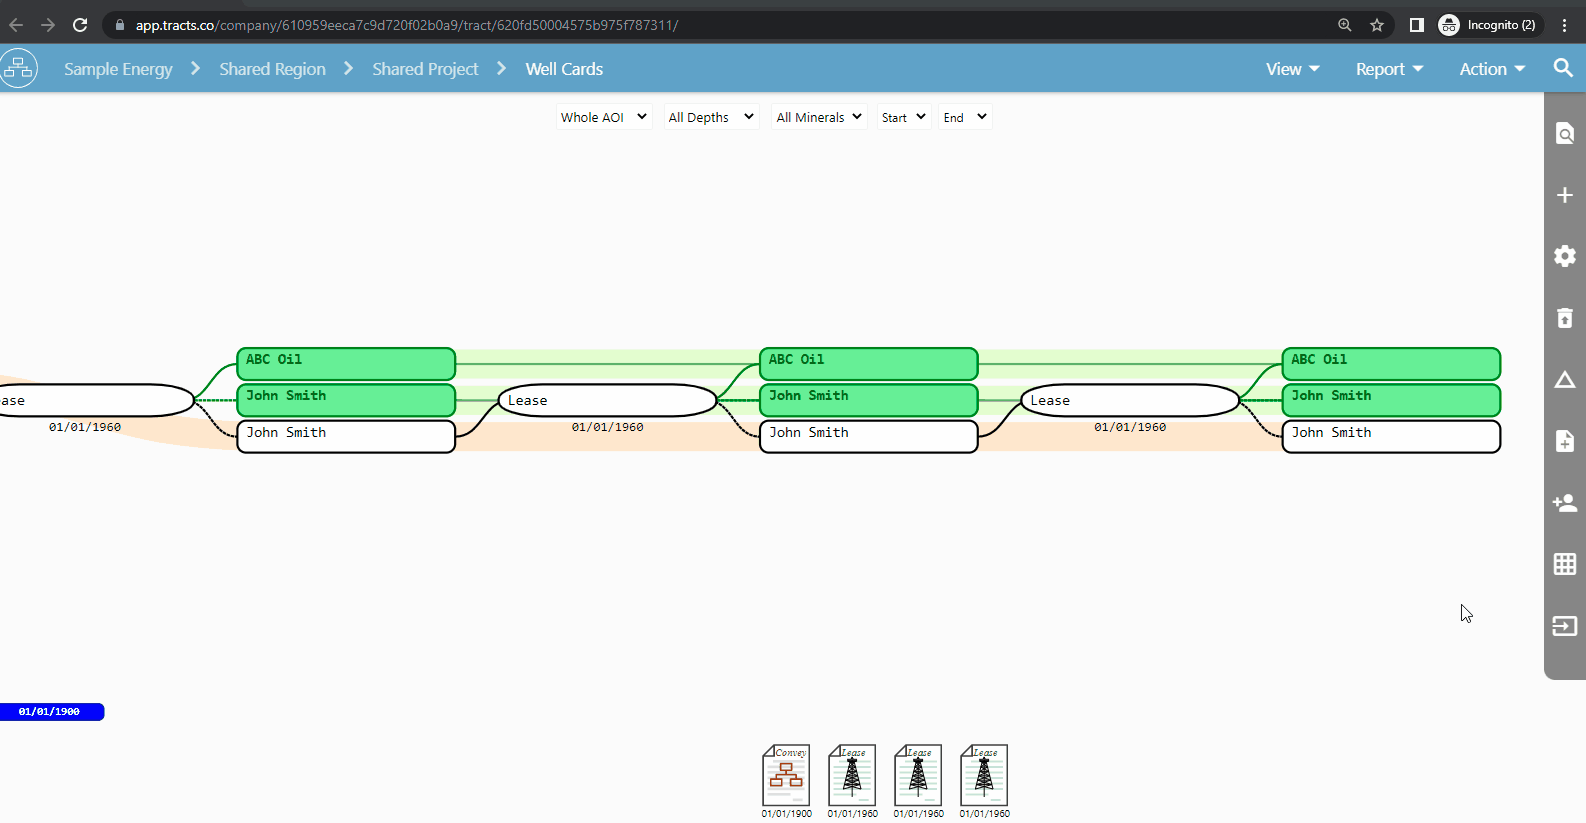The height and width of the screenshot is (823, 1586).
Task: Click the document search icon in right sidebar
Action: click(x=1565, y=134)
